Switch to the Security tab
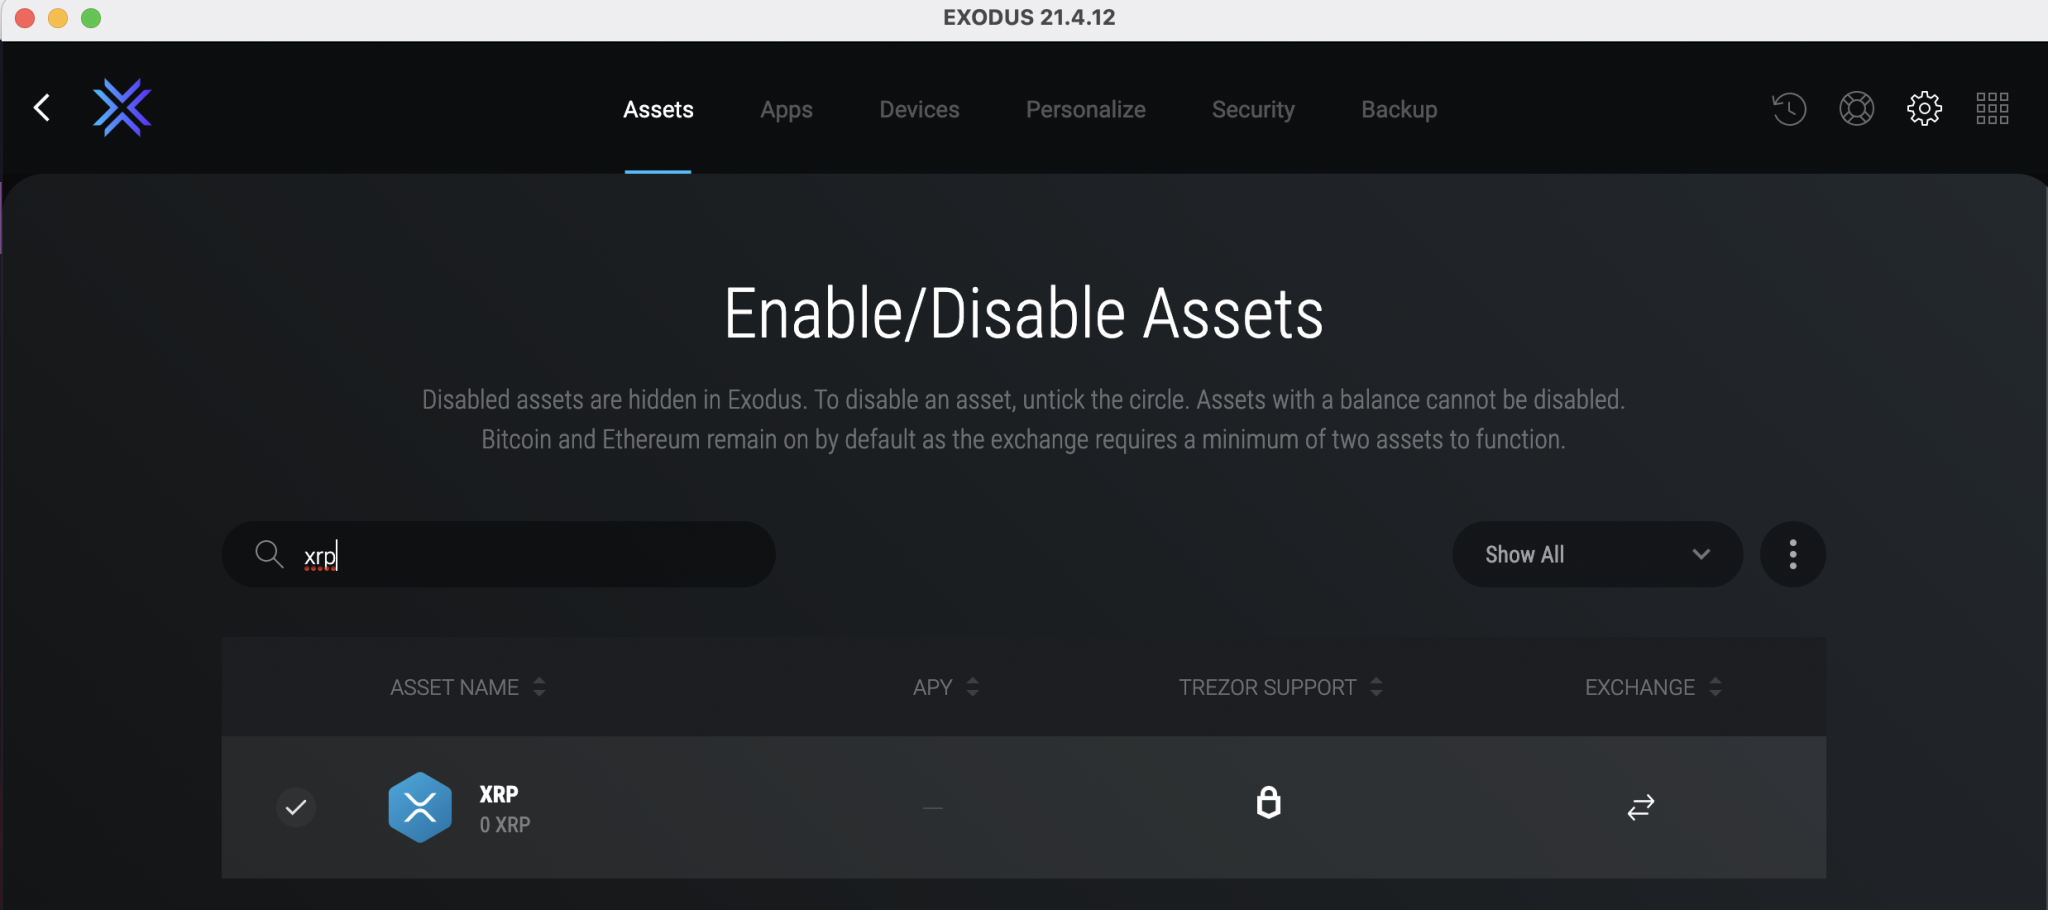Screen dimensions: 2048x910 (1253, 109)
